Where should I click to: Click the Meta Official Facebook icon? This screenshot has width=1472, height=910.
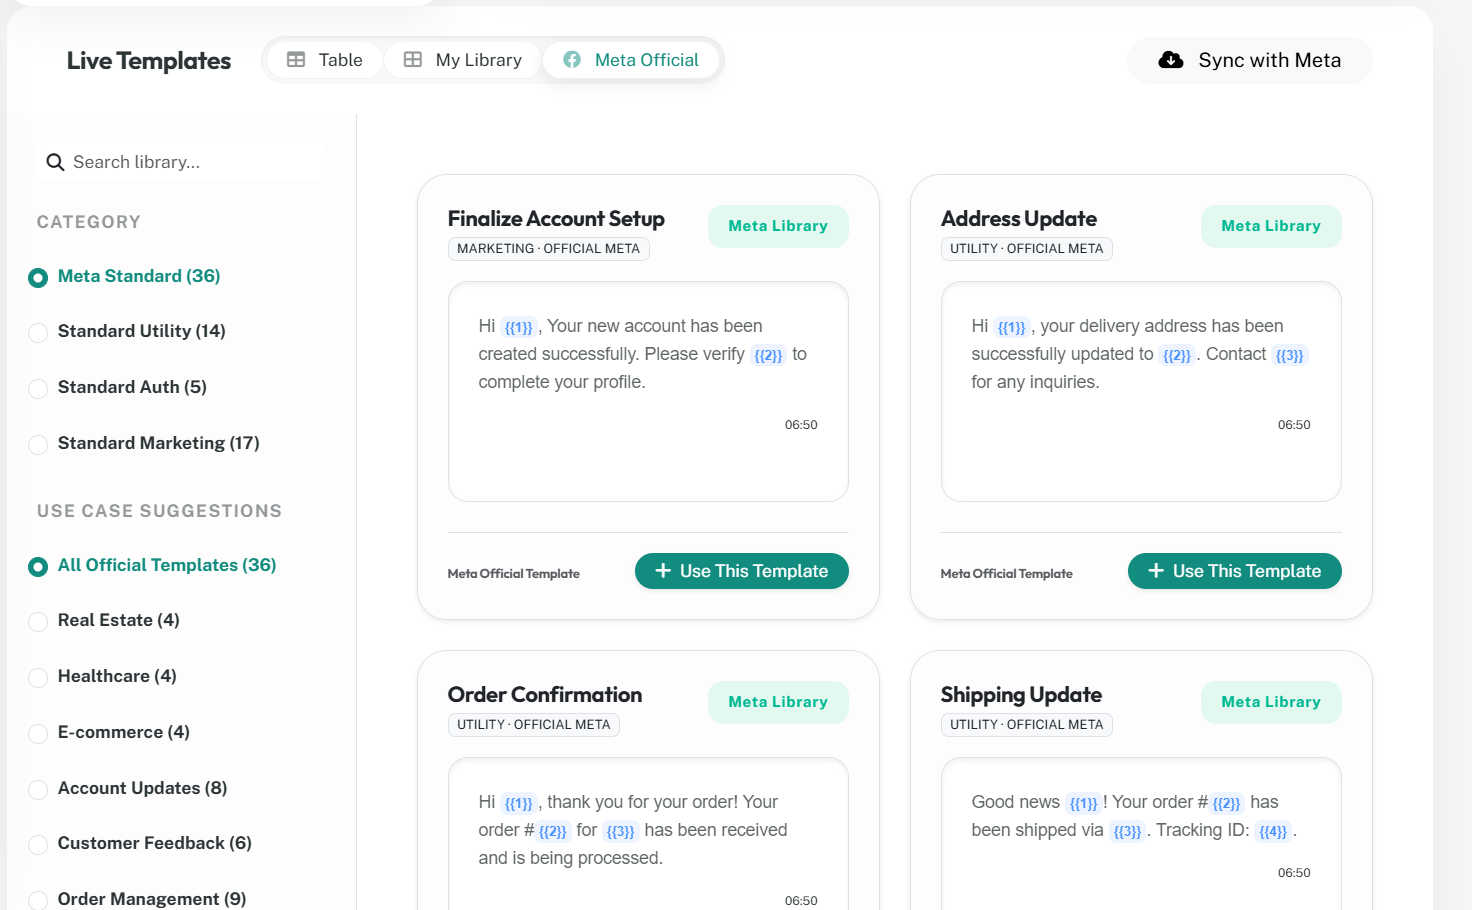click(x=572, y=60)
